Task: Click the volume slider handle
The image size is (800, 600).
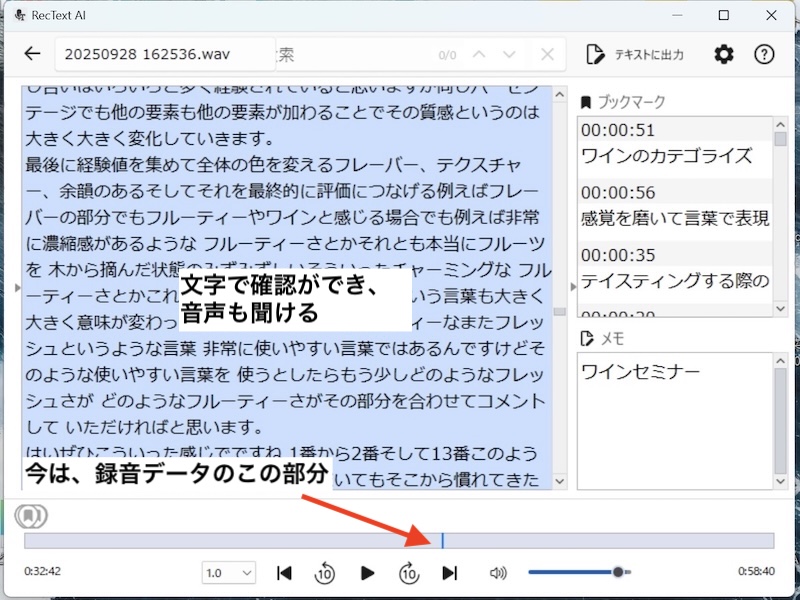Action: tap(619, 572)
